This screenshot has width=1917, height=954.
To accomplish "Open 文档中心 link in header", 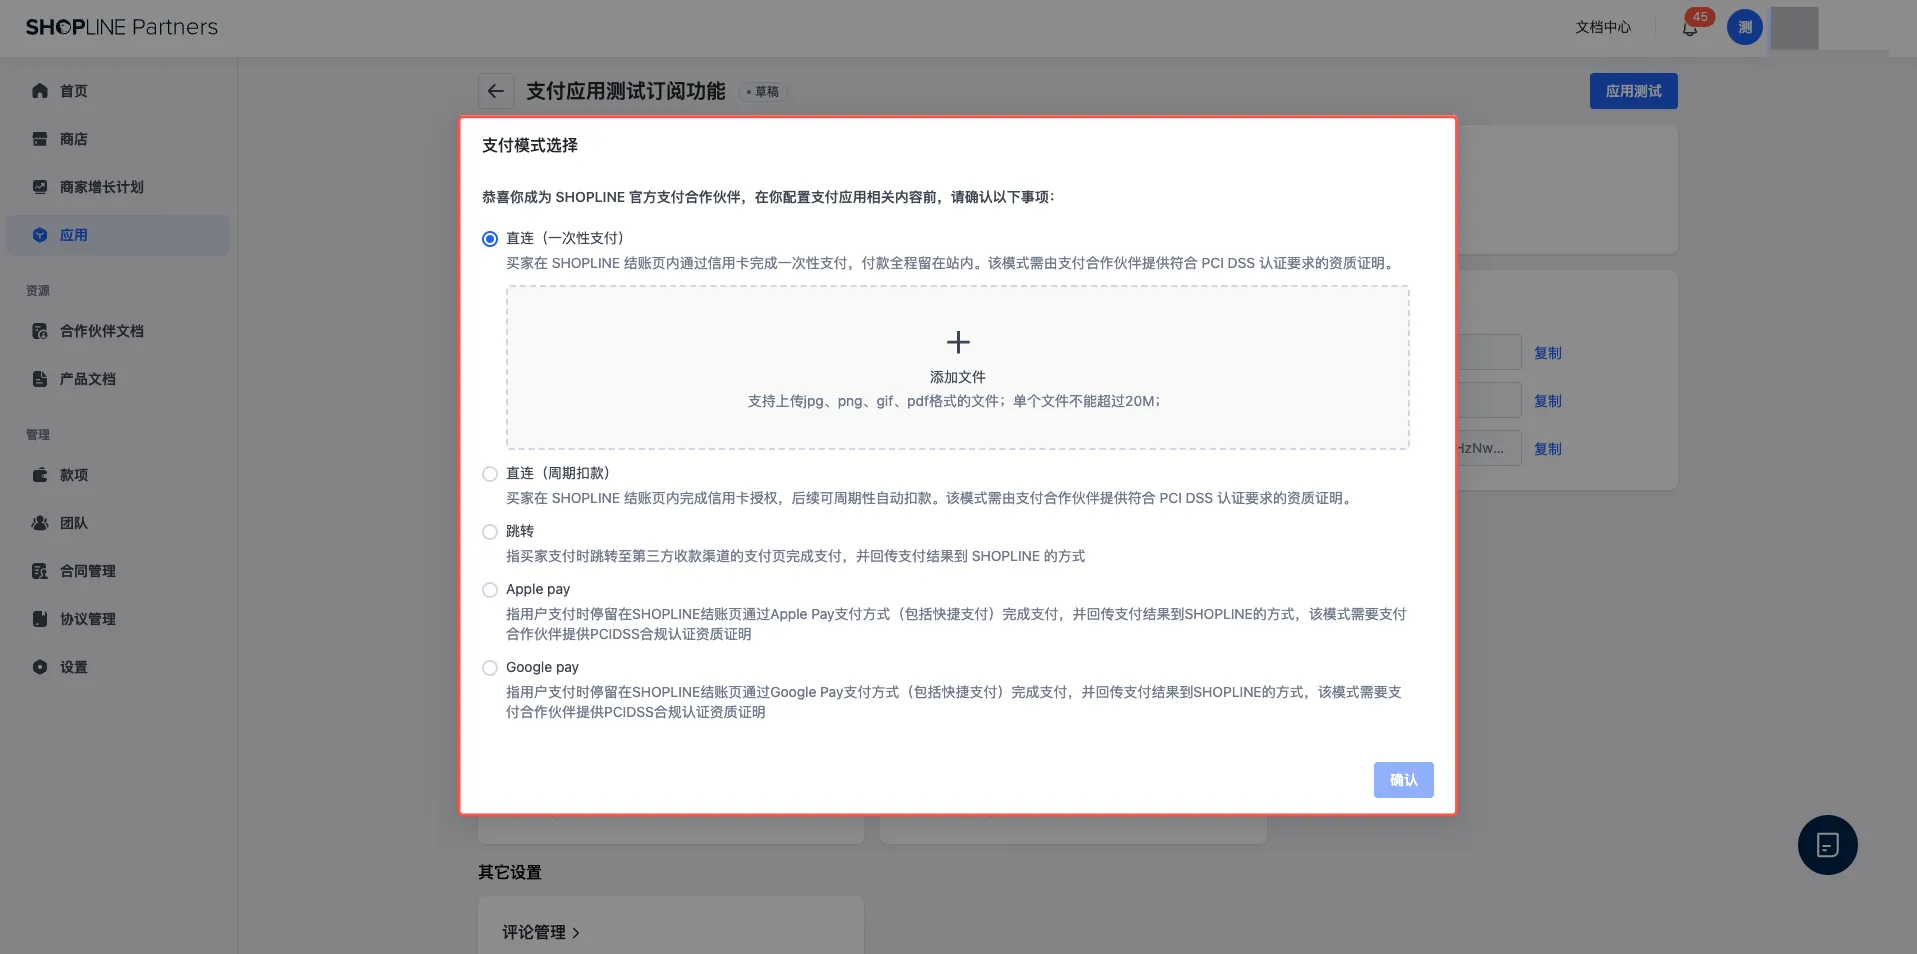I will click(1603, 27).
